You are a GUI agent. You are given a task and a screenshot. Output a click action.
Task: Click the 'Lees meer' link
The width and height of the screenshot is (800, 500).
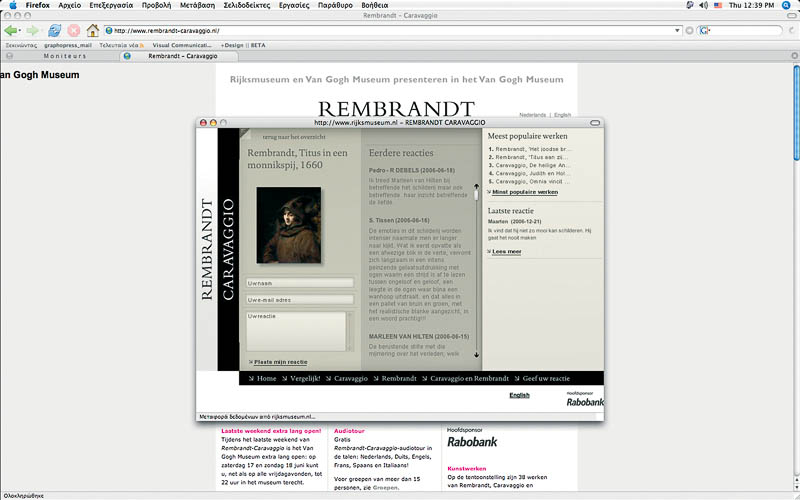tap(507, 252)
